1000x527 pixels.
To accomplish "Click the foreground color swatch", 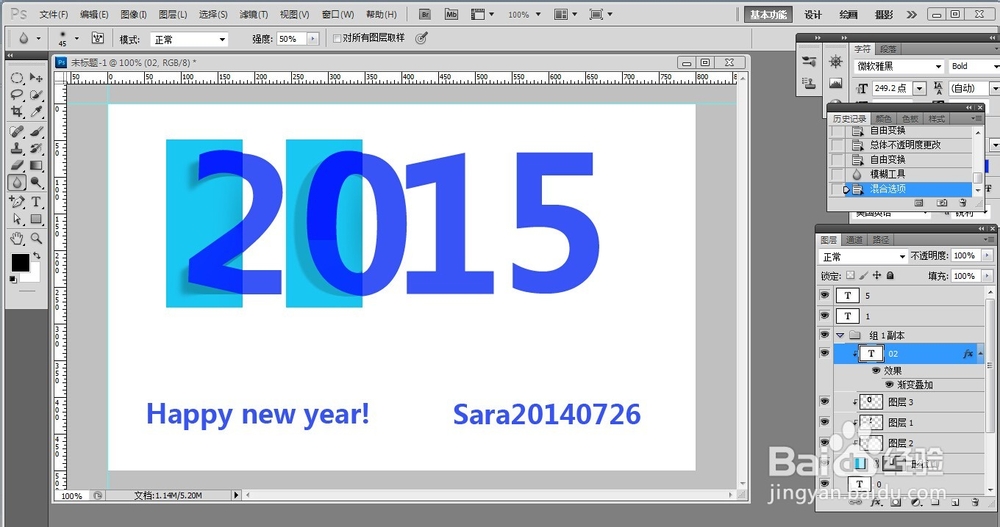I will (20, 262).
